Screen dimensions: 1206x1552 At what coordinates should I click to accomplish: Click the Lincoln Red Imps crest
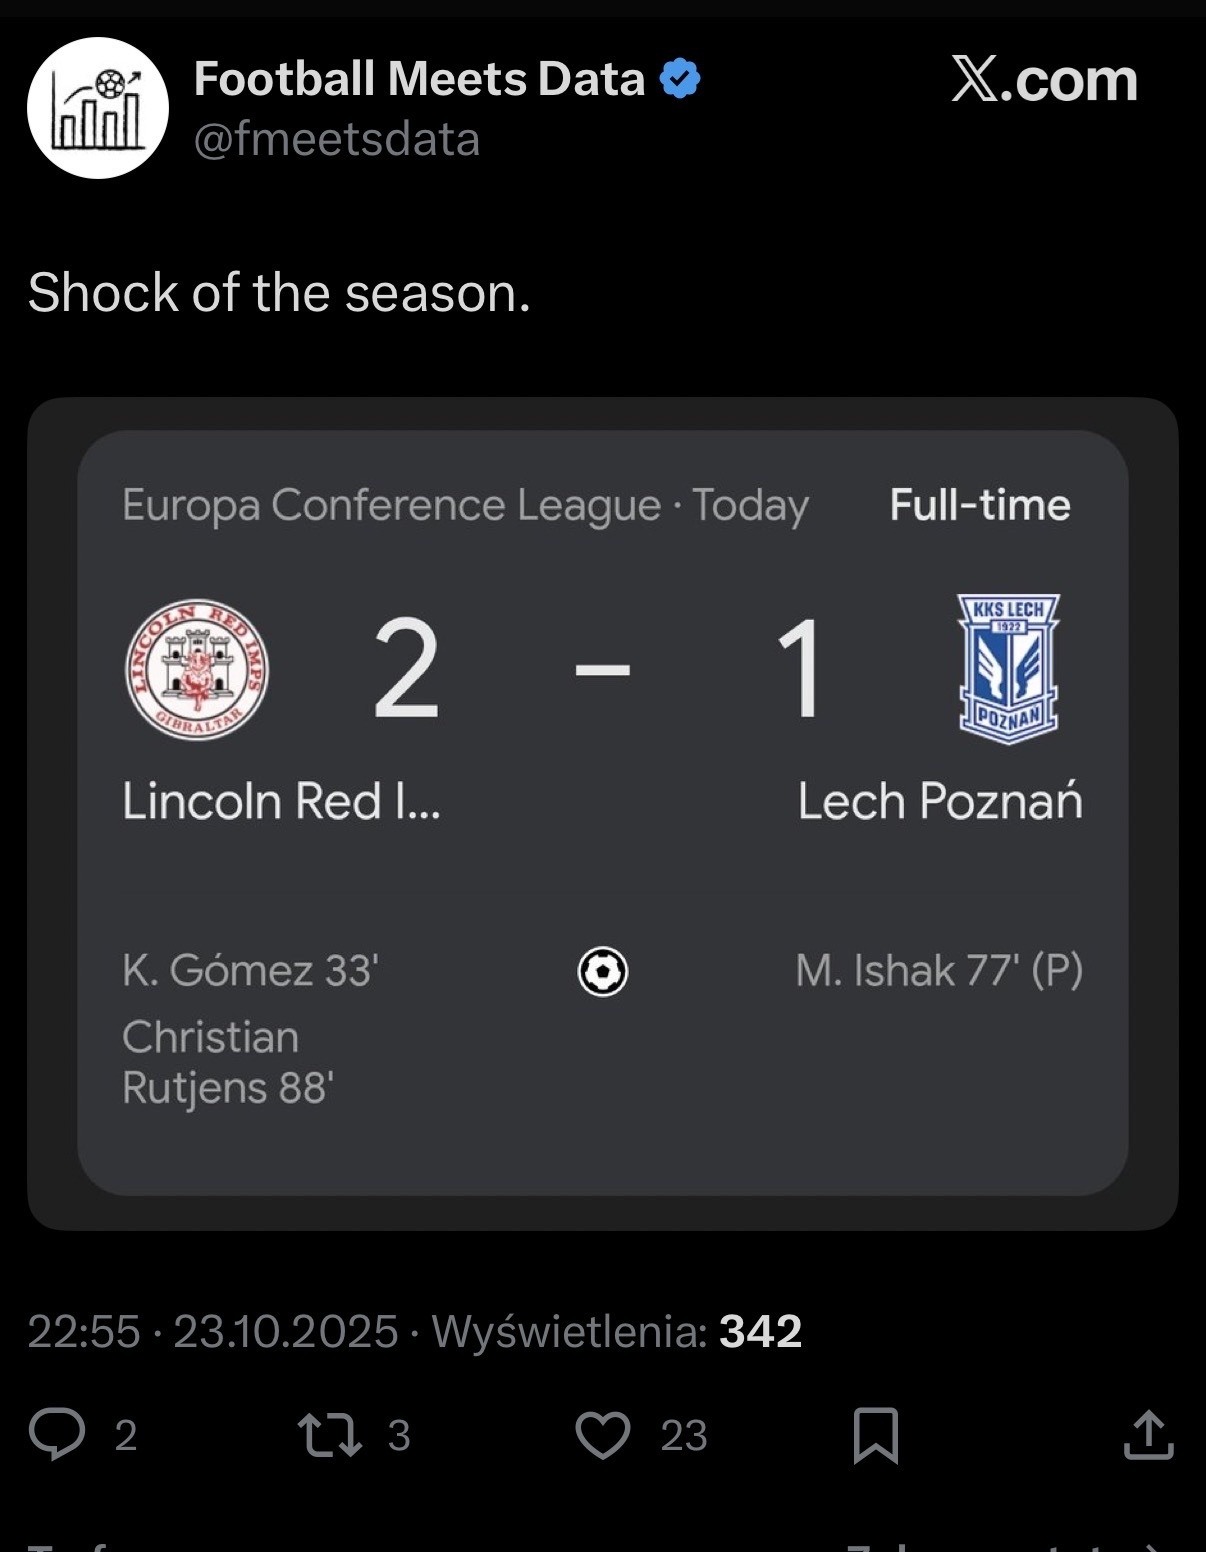tap(197, 669)
